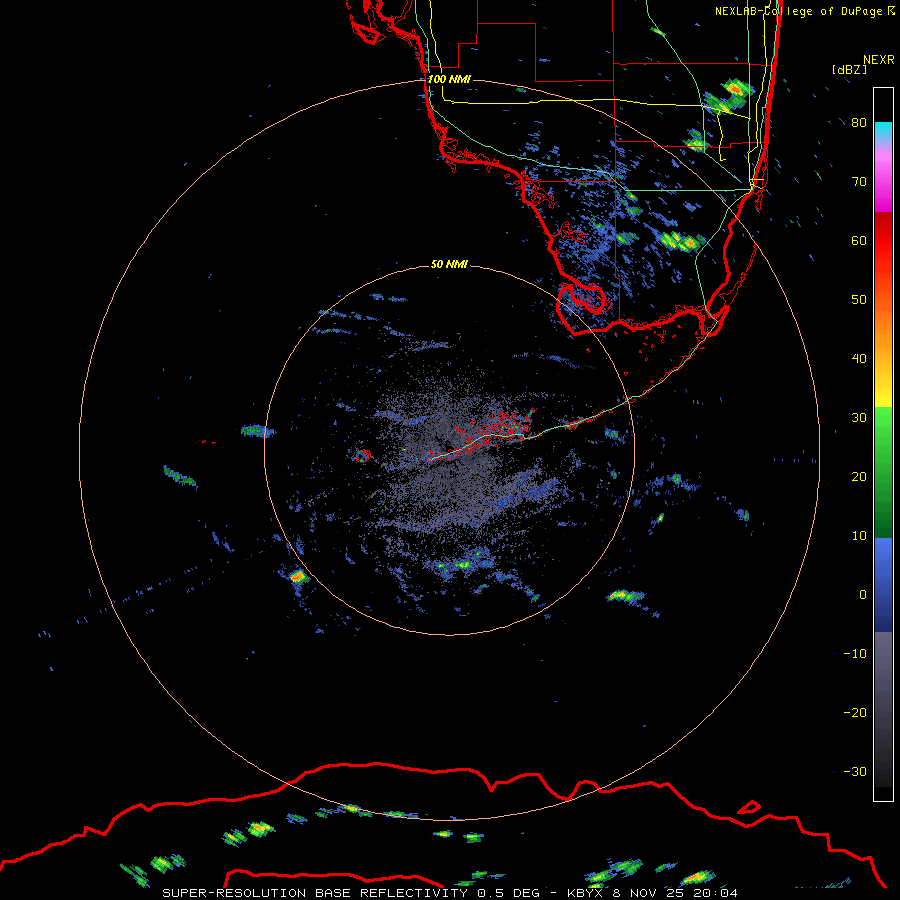Image resolution: width=900 pixels, height=900 pixels.
Task: Click the 70 value on dBZ scale
Action: pos(859,182)
